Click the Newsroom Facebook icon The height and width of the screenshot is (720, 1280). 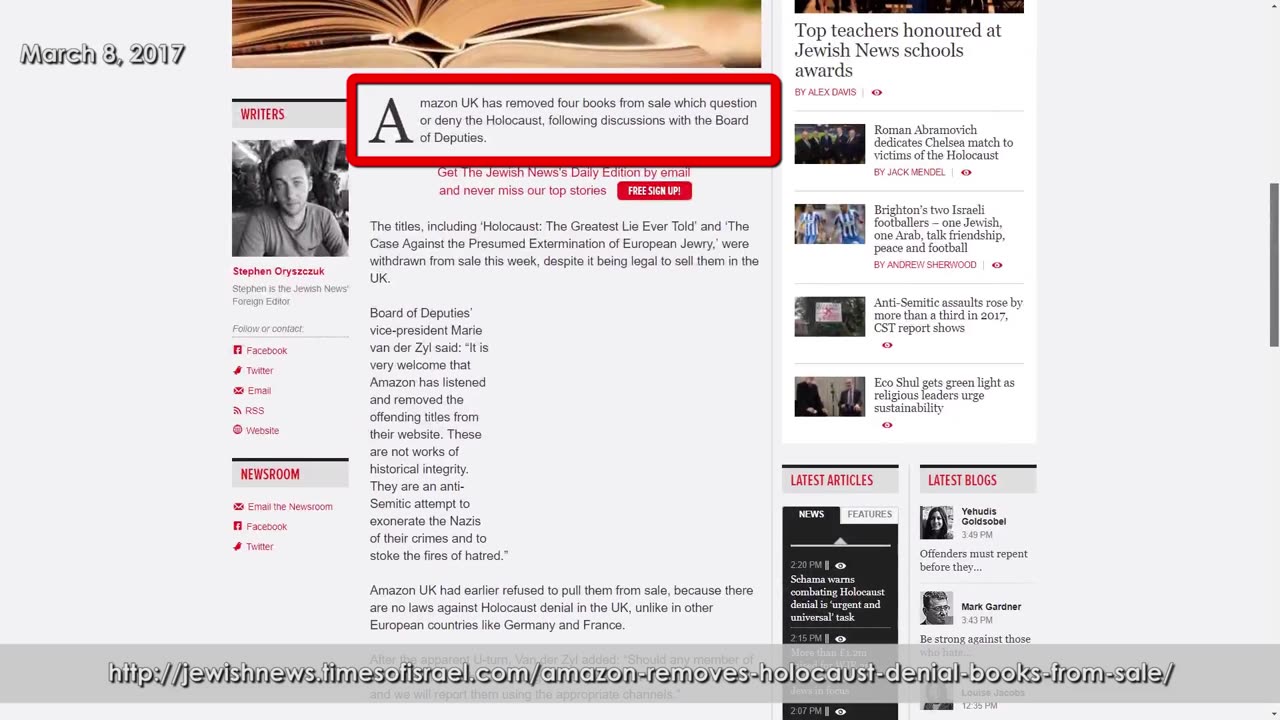(238, 526)
